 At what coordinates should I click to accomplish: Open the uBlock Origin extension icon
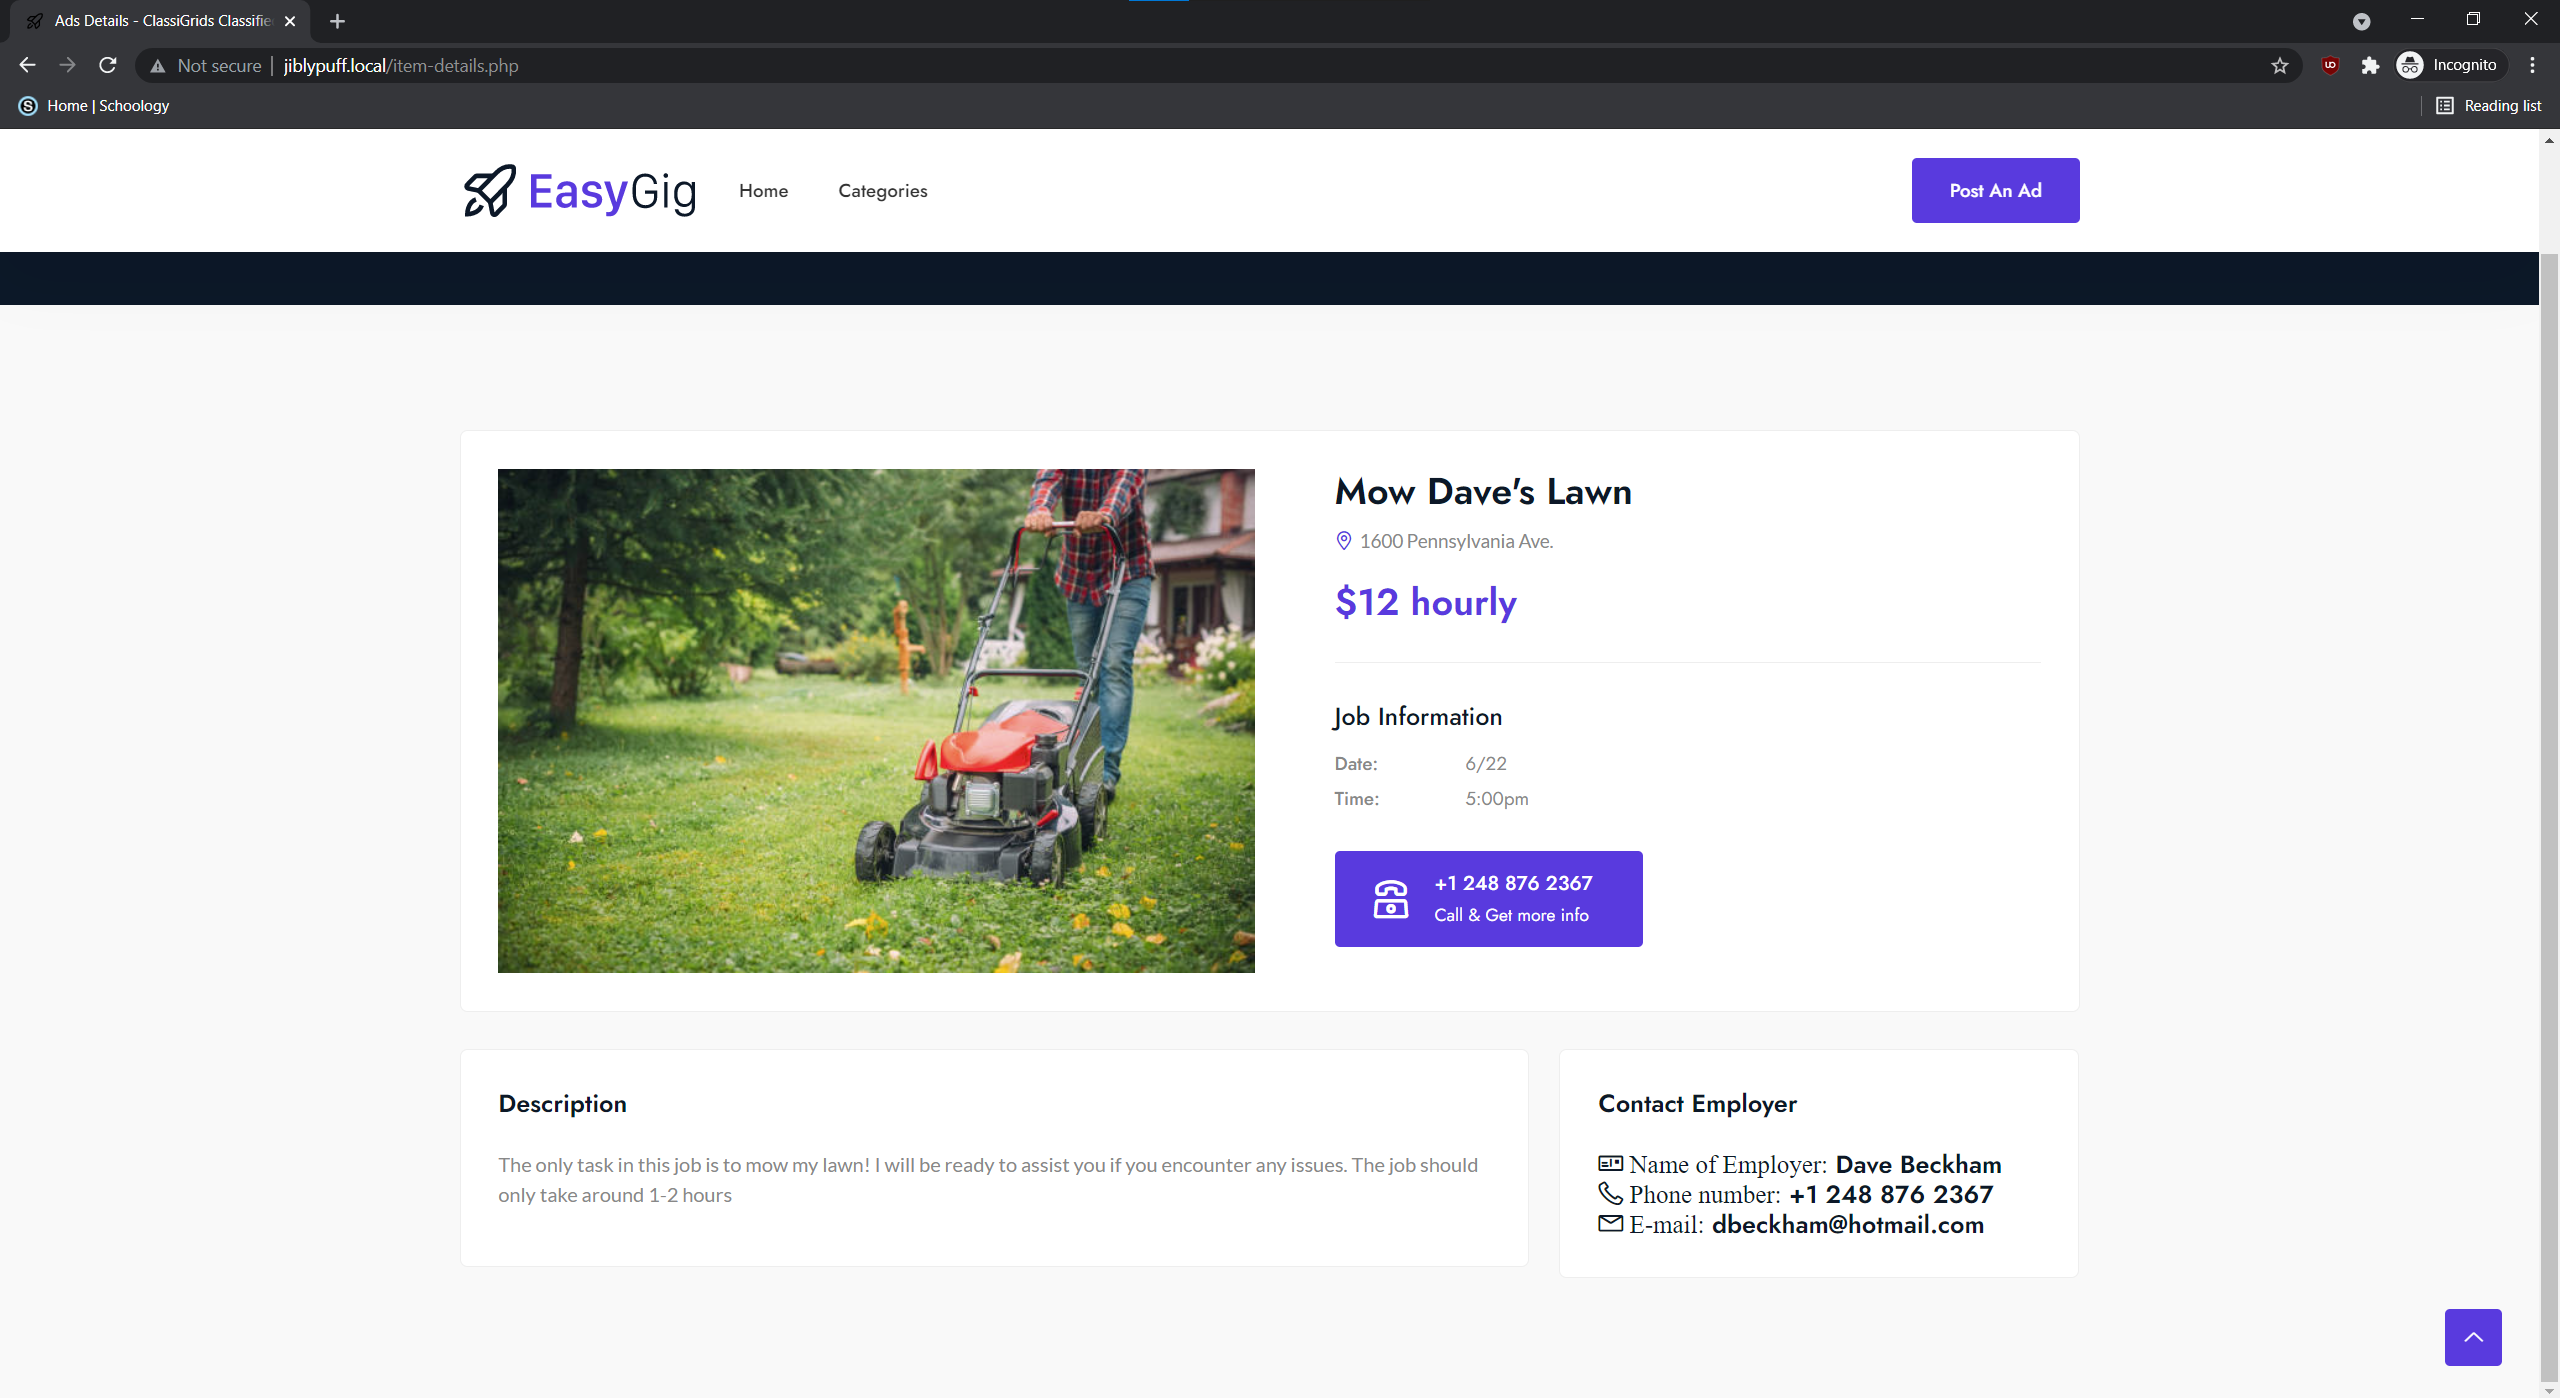[2330, 66]
